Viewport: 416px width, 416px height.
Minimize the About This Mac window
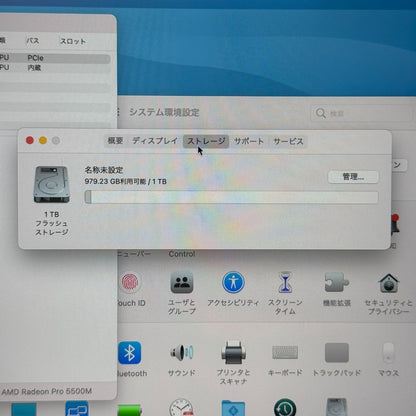point(43,140)
